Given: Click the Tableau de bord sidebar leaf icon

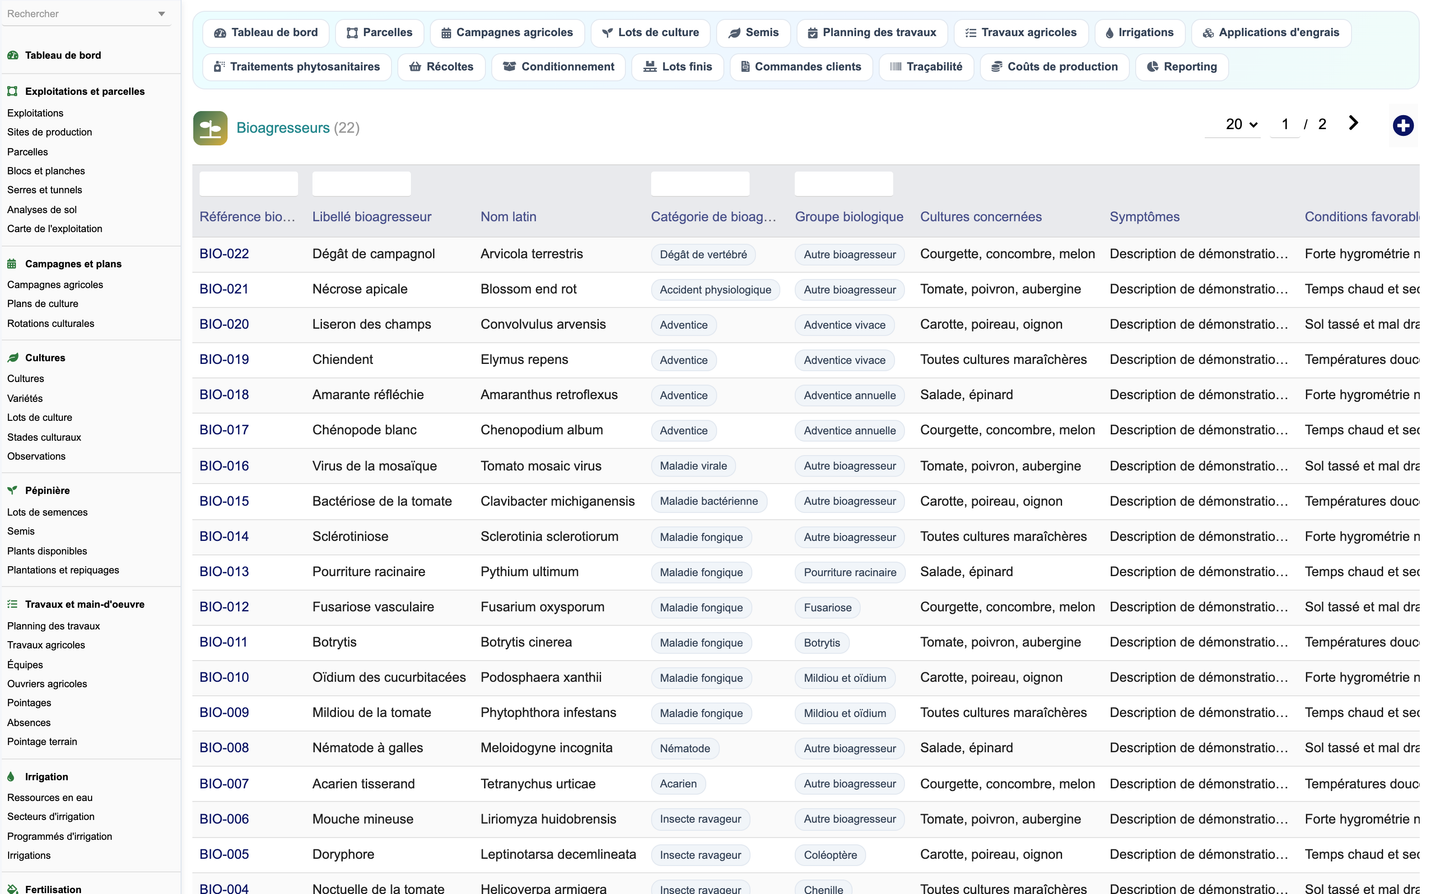Looking at the screenshot, I should [x=13, y=56].
